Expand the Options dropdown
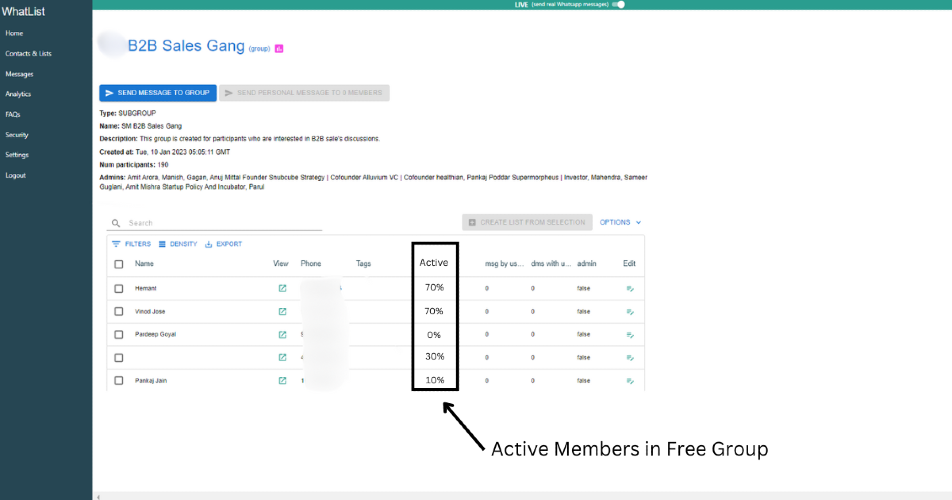Screen dimensions: 952x500 pyautogui.click(x=620, y=223)
